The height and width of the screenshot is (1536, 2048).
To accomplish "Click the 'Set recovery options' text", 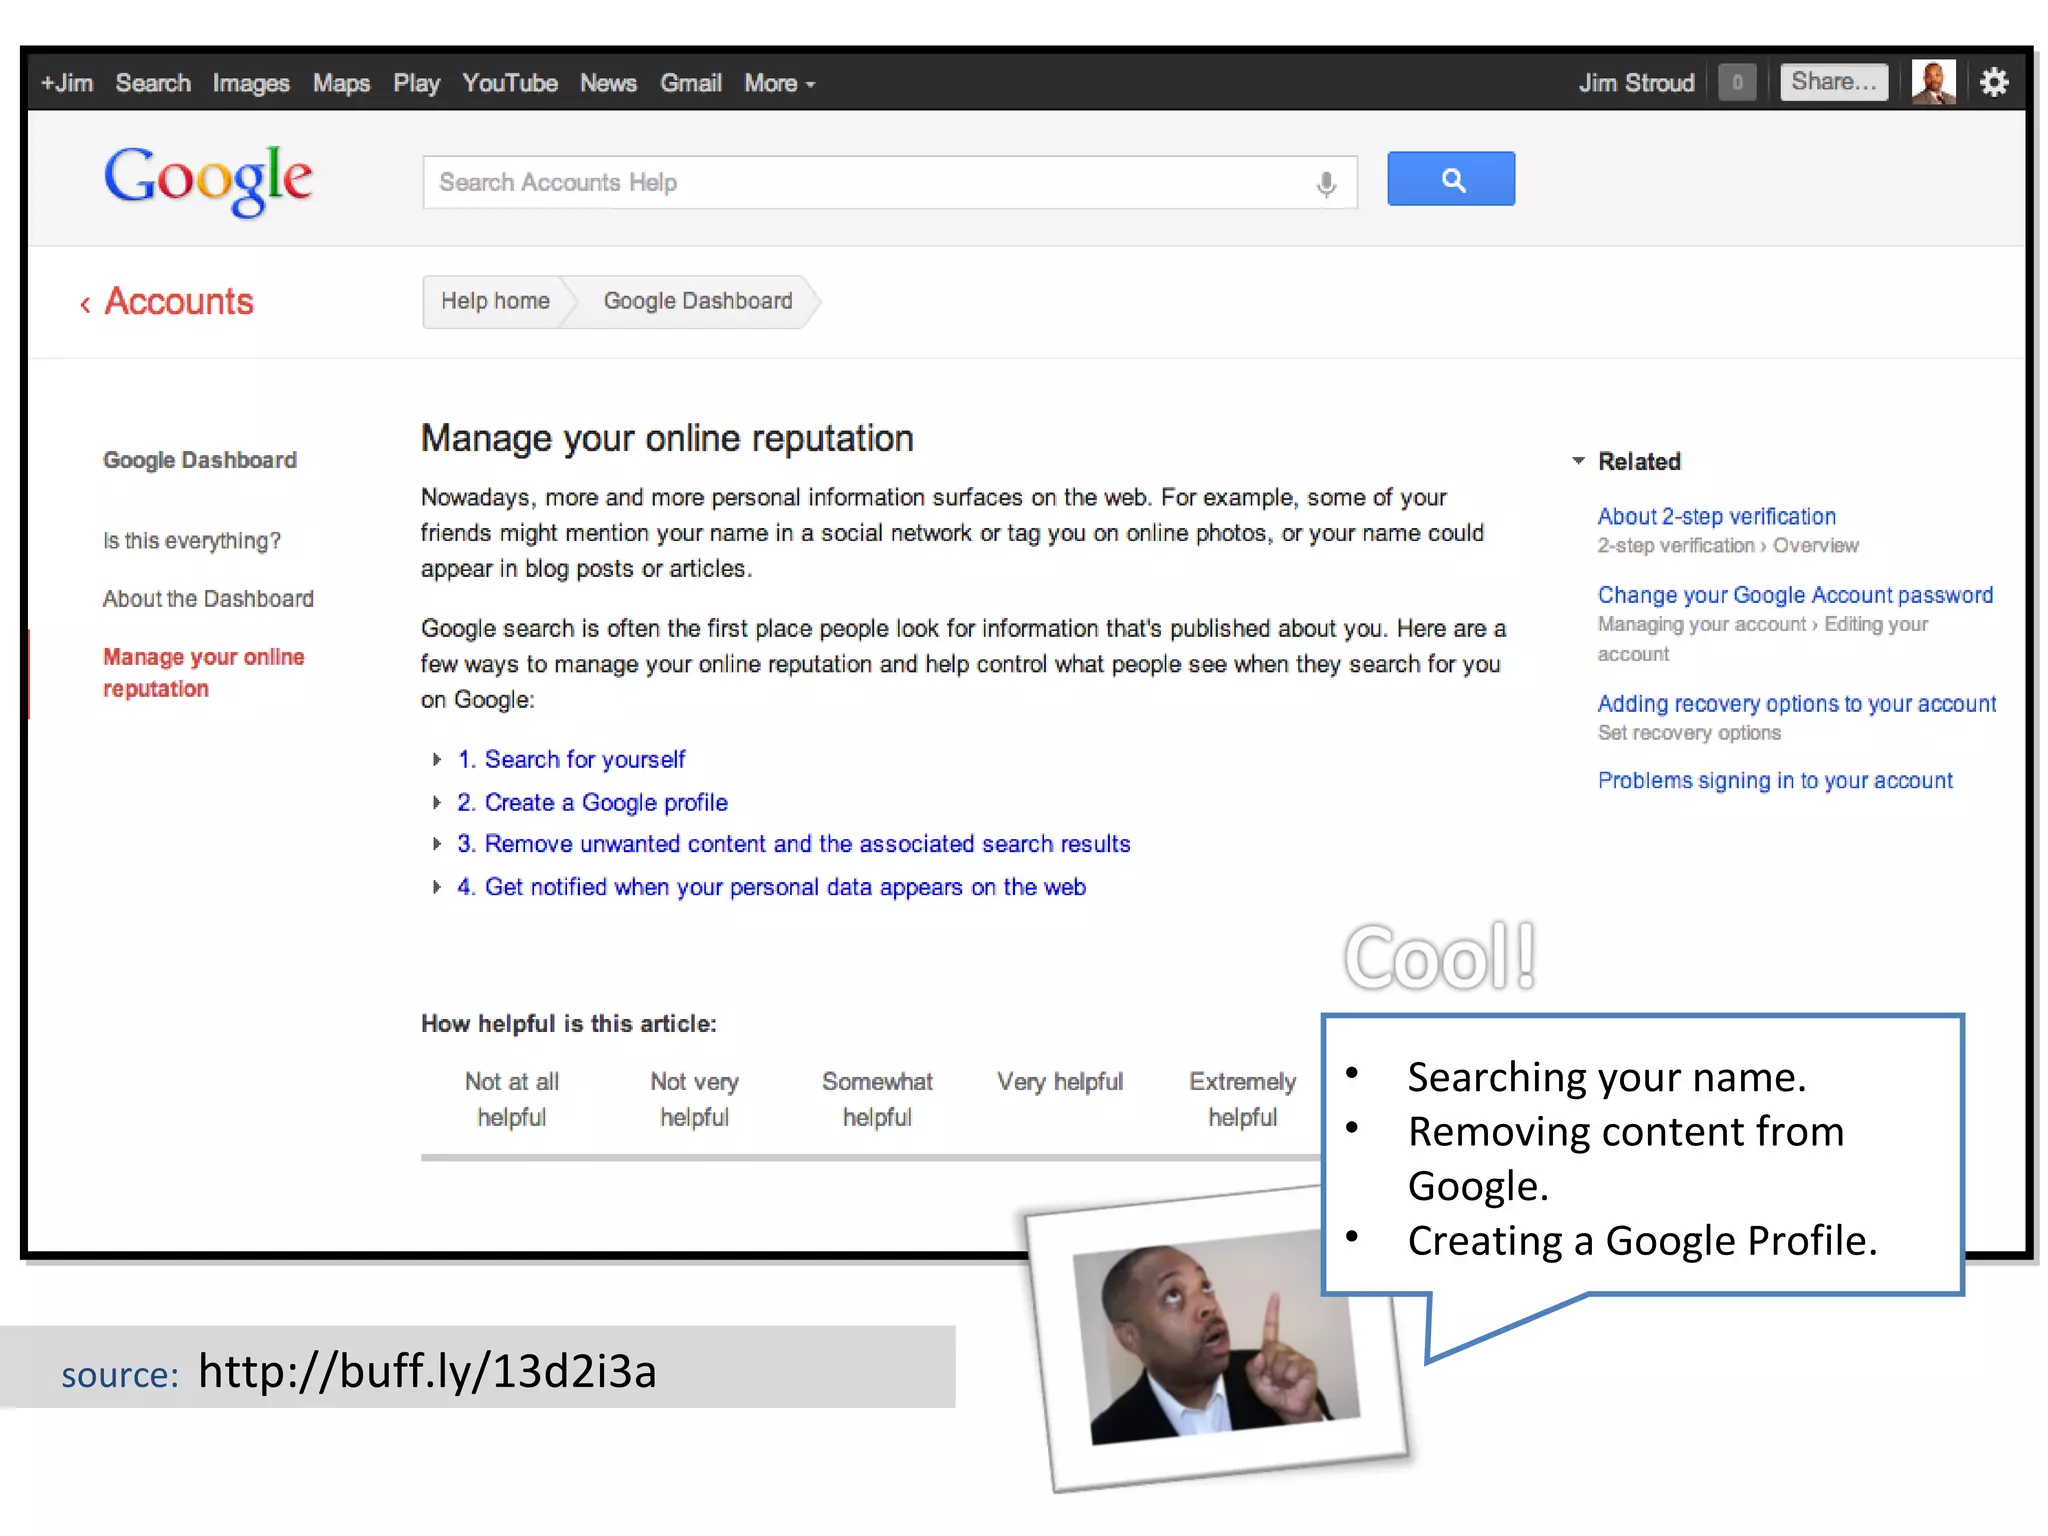I will (1689, 733).
